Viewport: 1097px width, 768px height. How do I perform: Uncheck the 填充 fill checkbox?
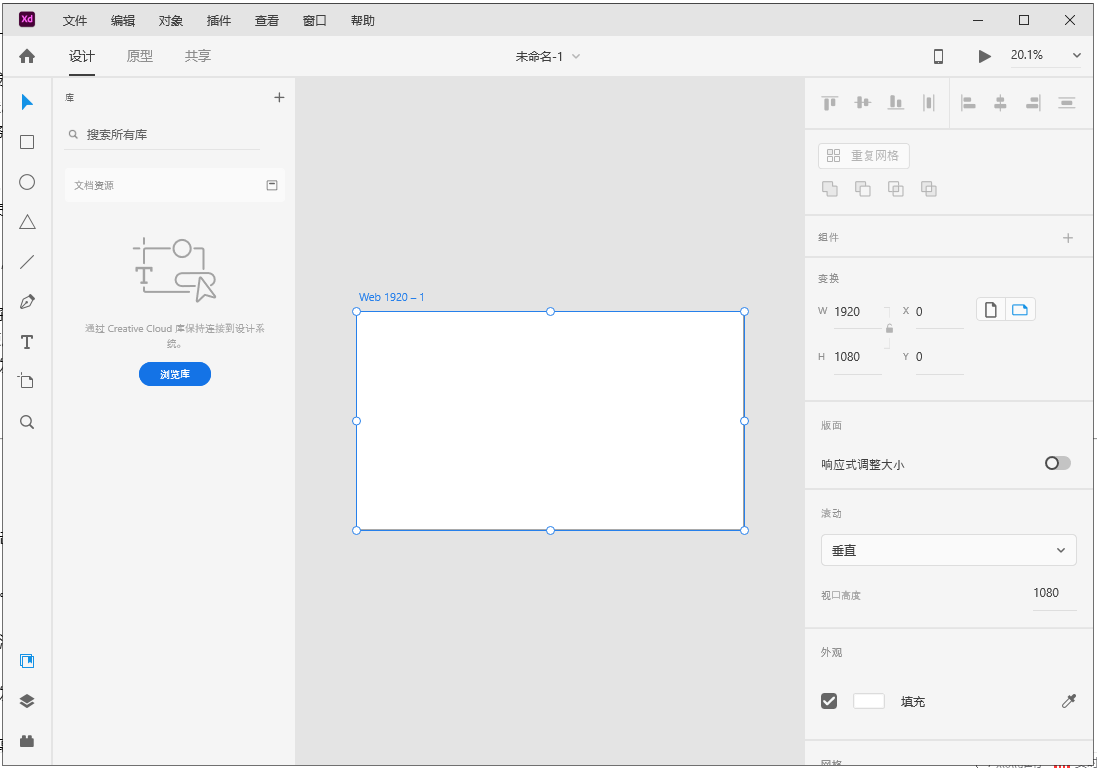(x=829, y=701)
